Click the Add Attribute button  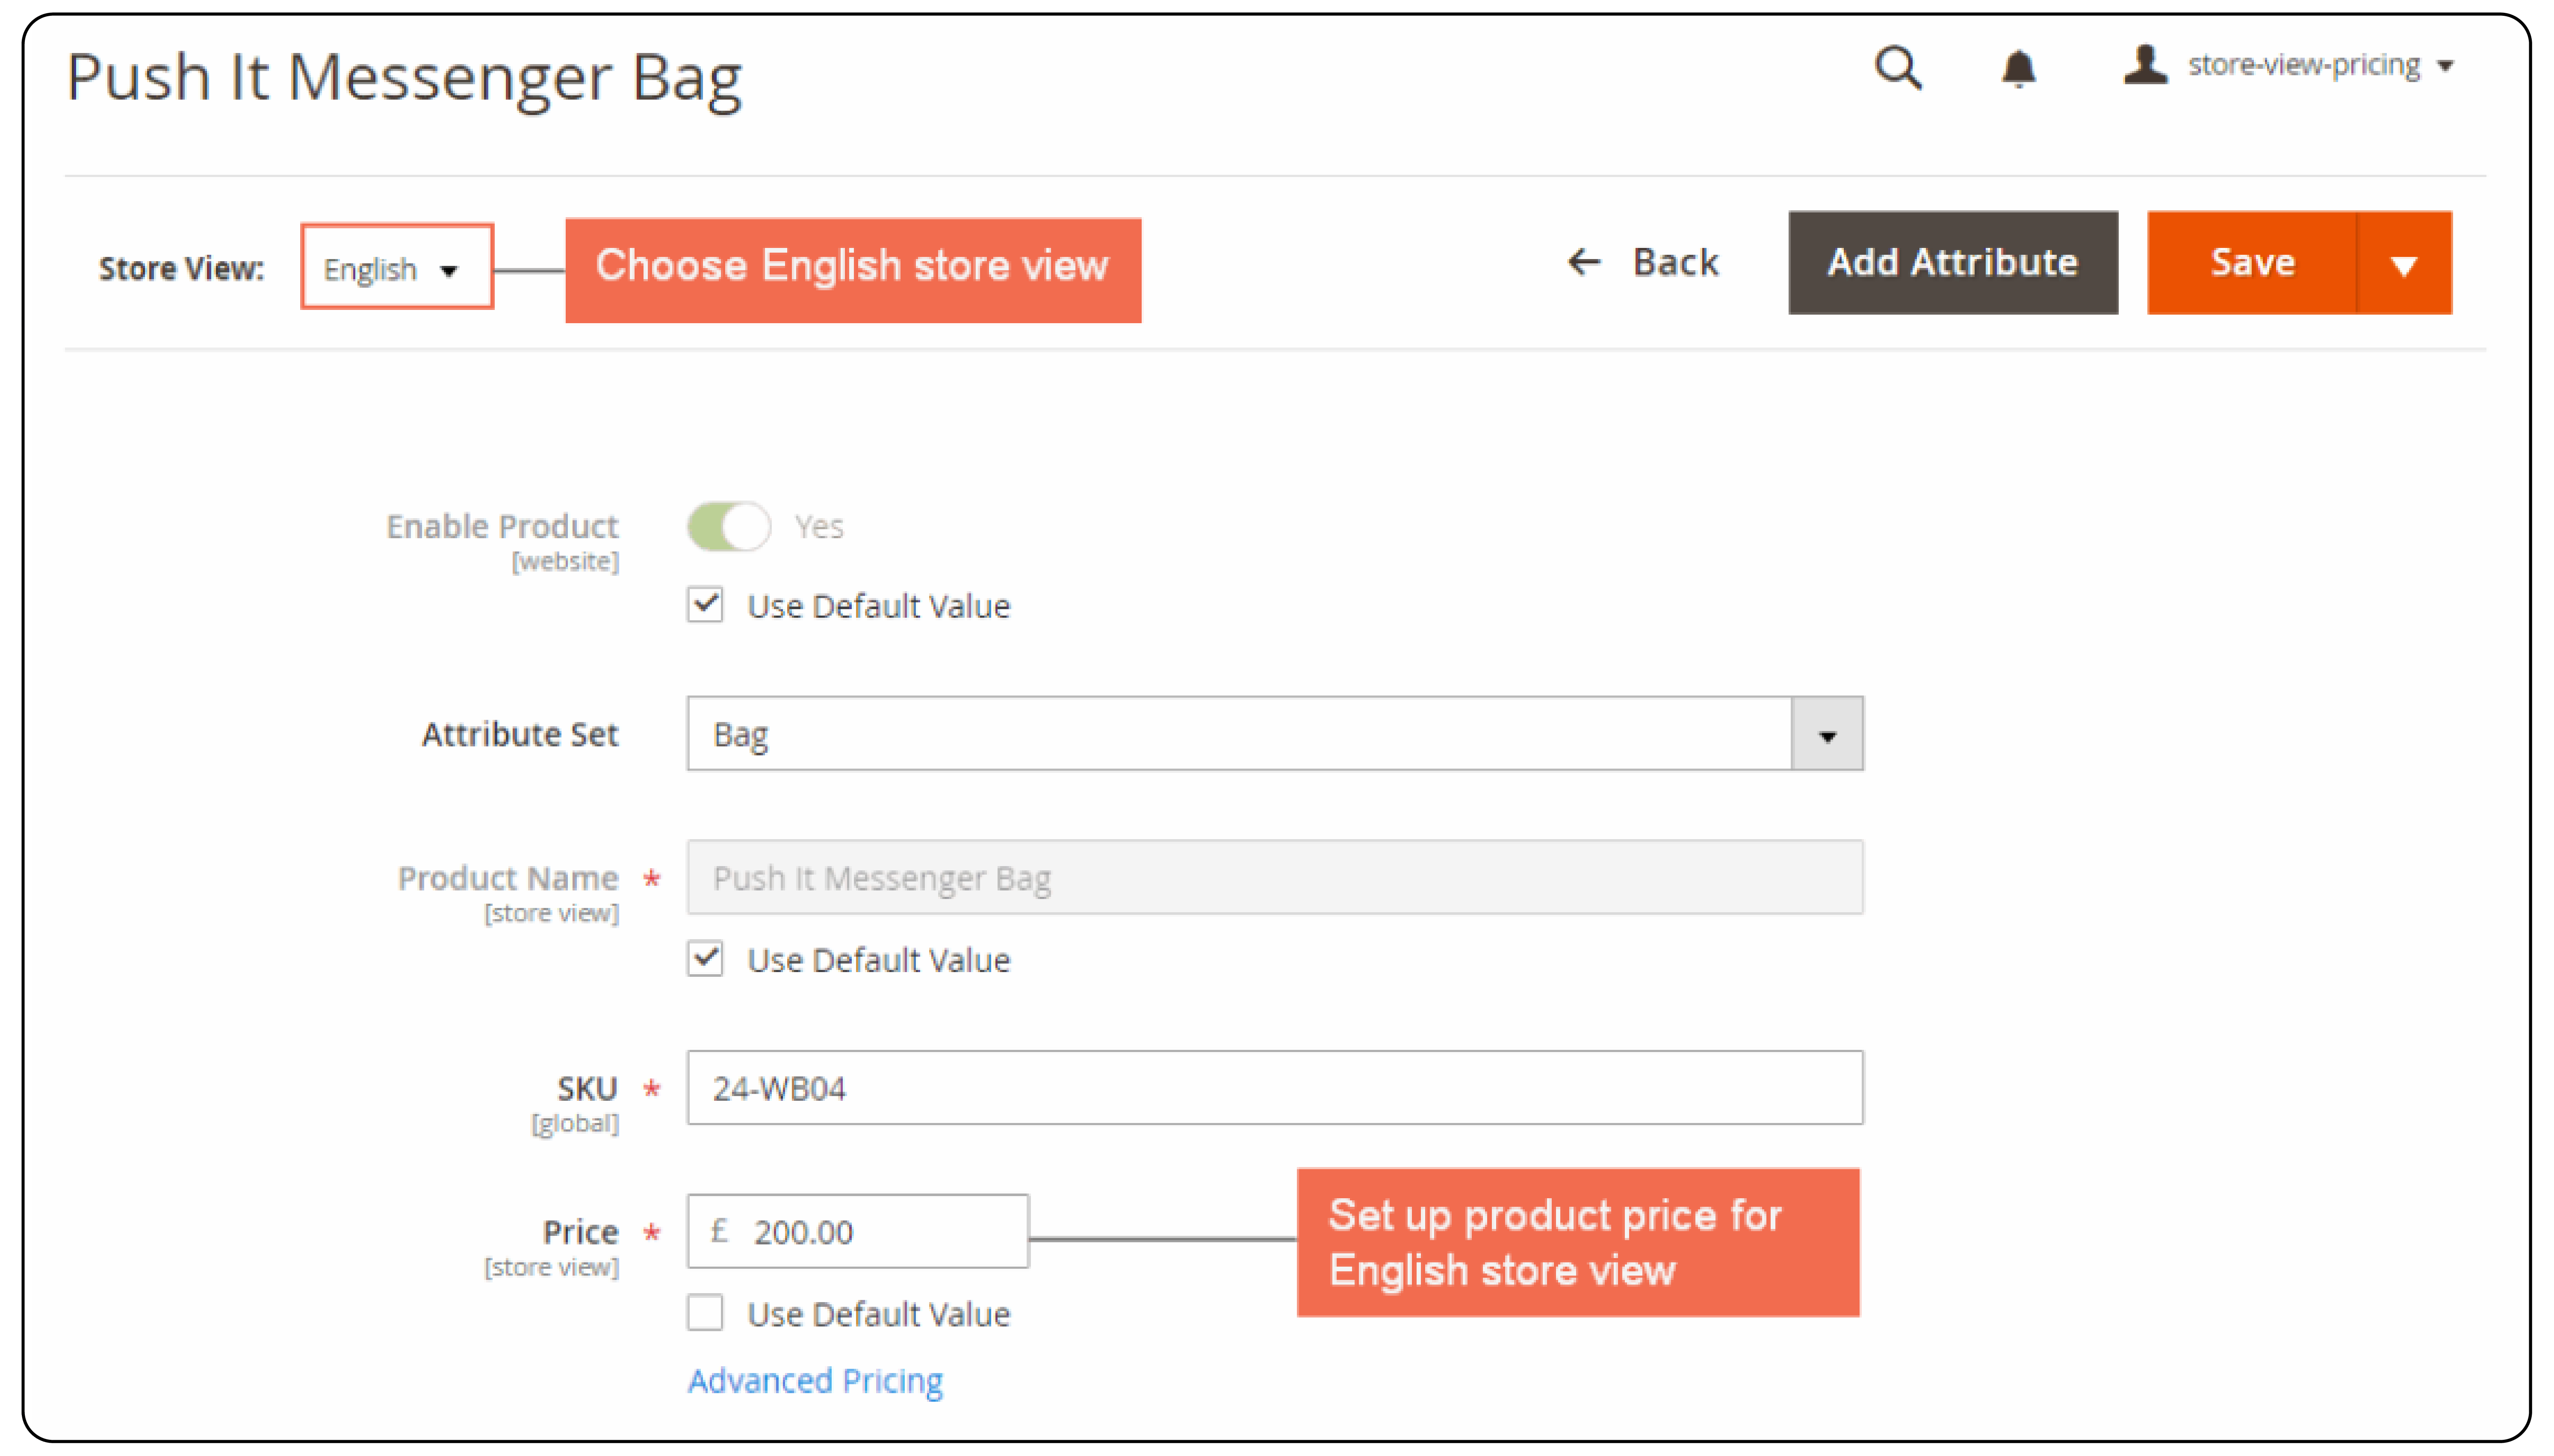(x=1952, y=262)
